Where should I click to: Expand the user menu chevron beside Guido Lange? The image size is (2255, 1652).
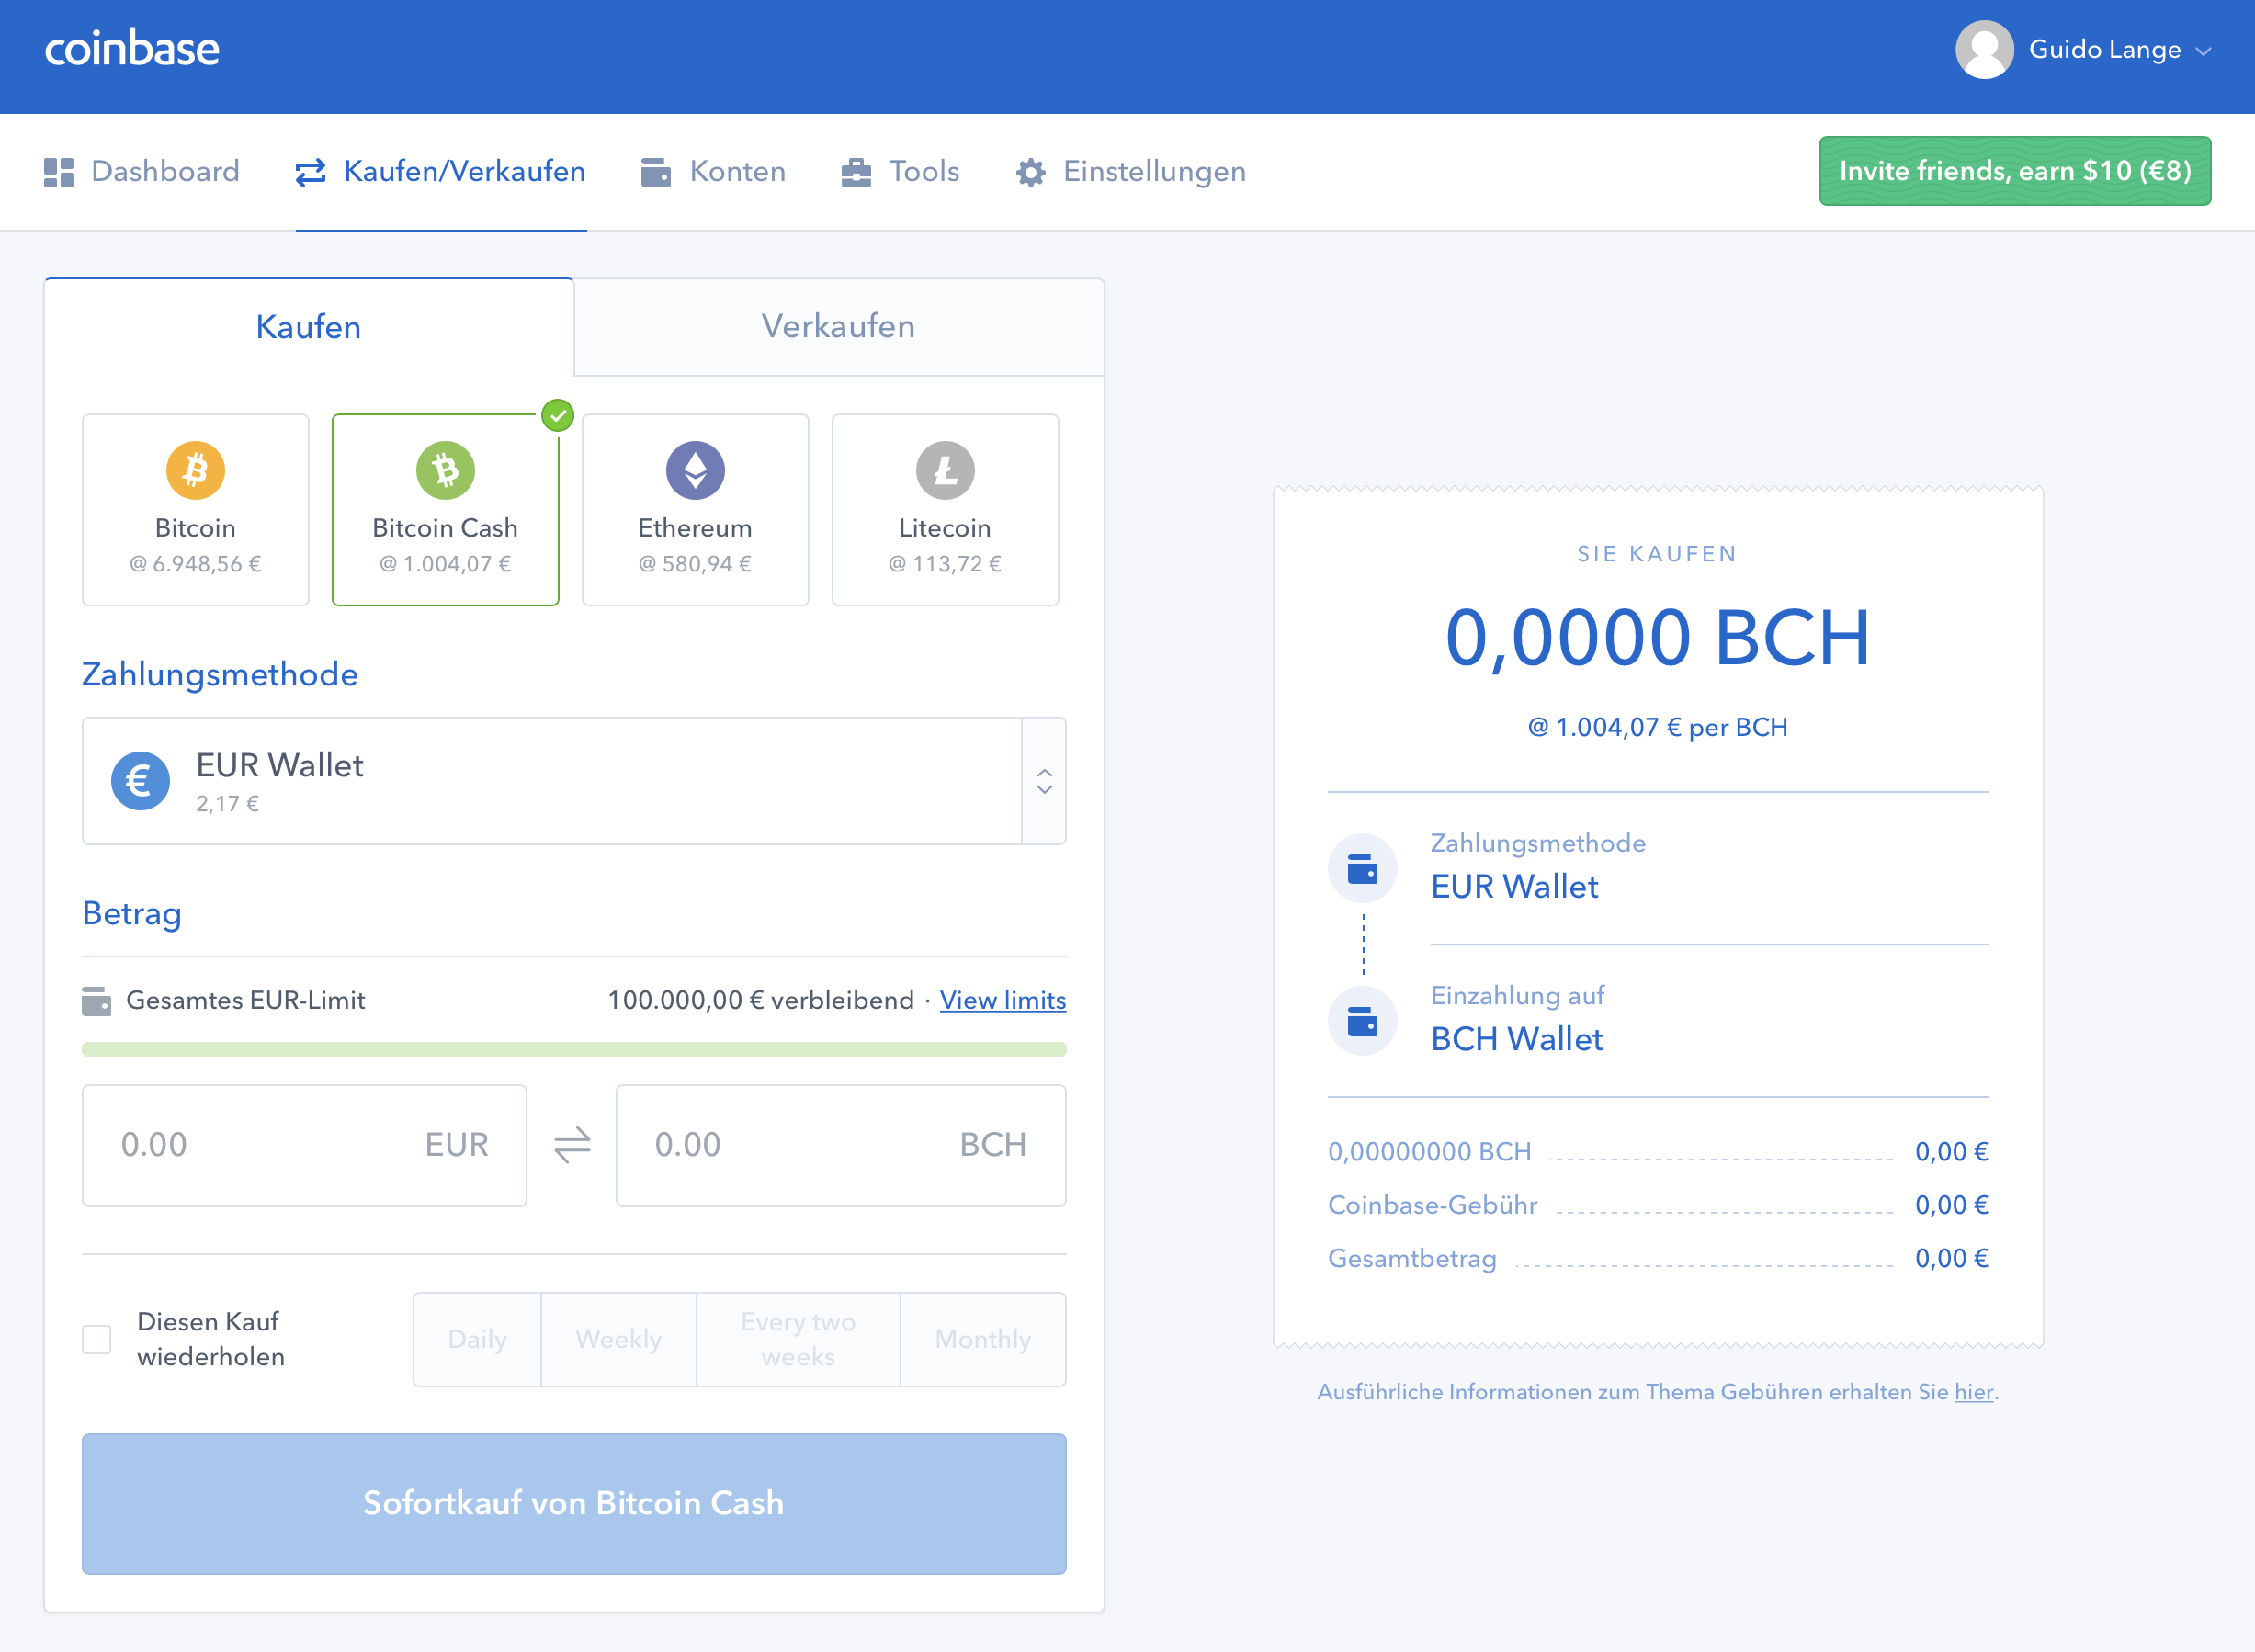tap(2203, 51)
